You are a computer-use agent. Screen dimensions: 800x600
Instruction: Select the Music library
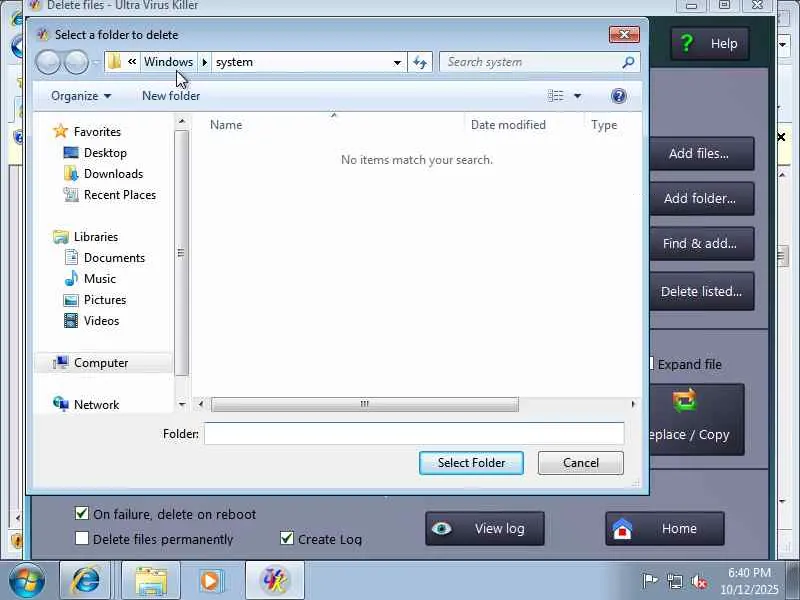pos(99,279)
